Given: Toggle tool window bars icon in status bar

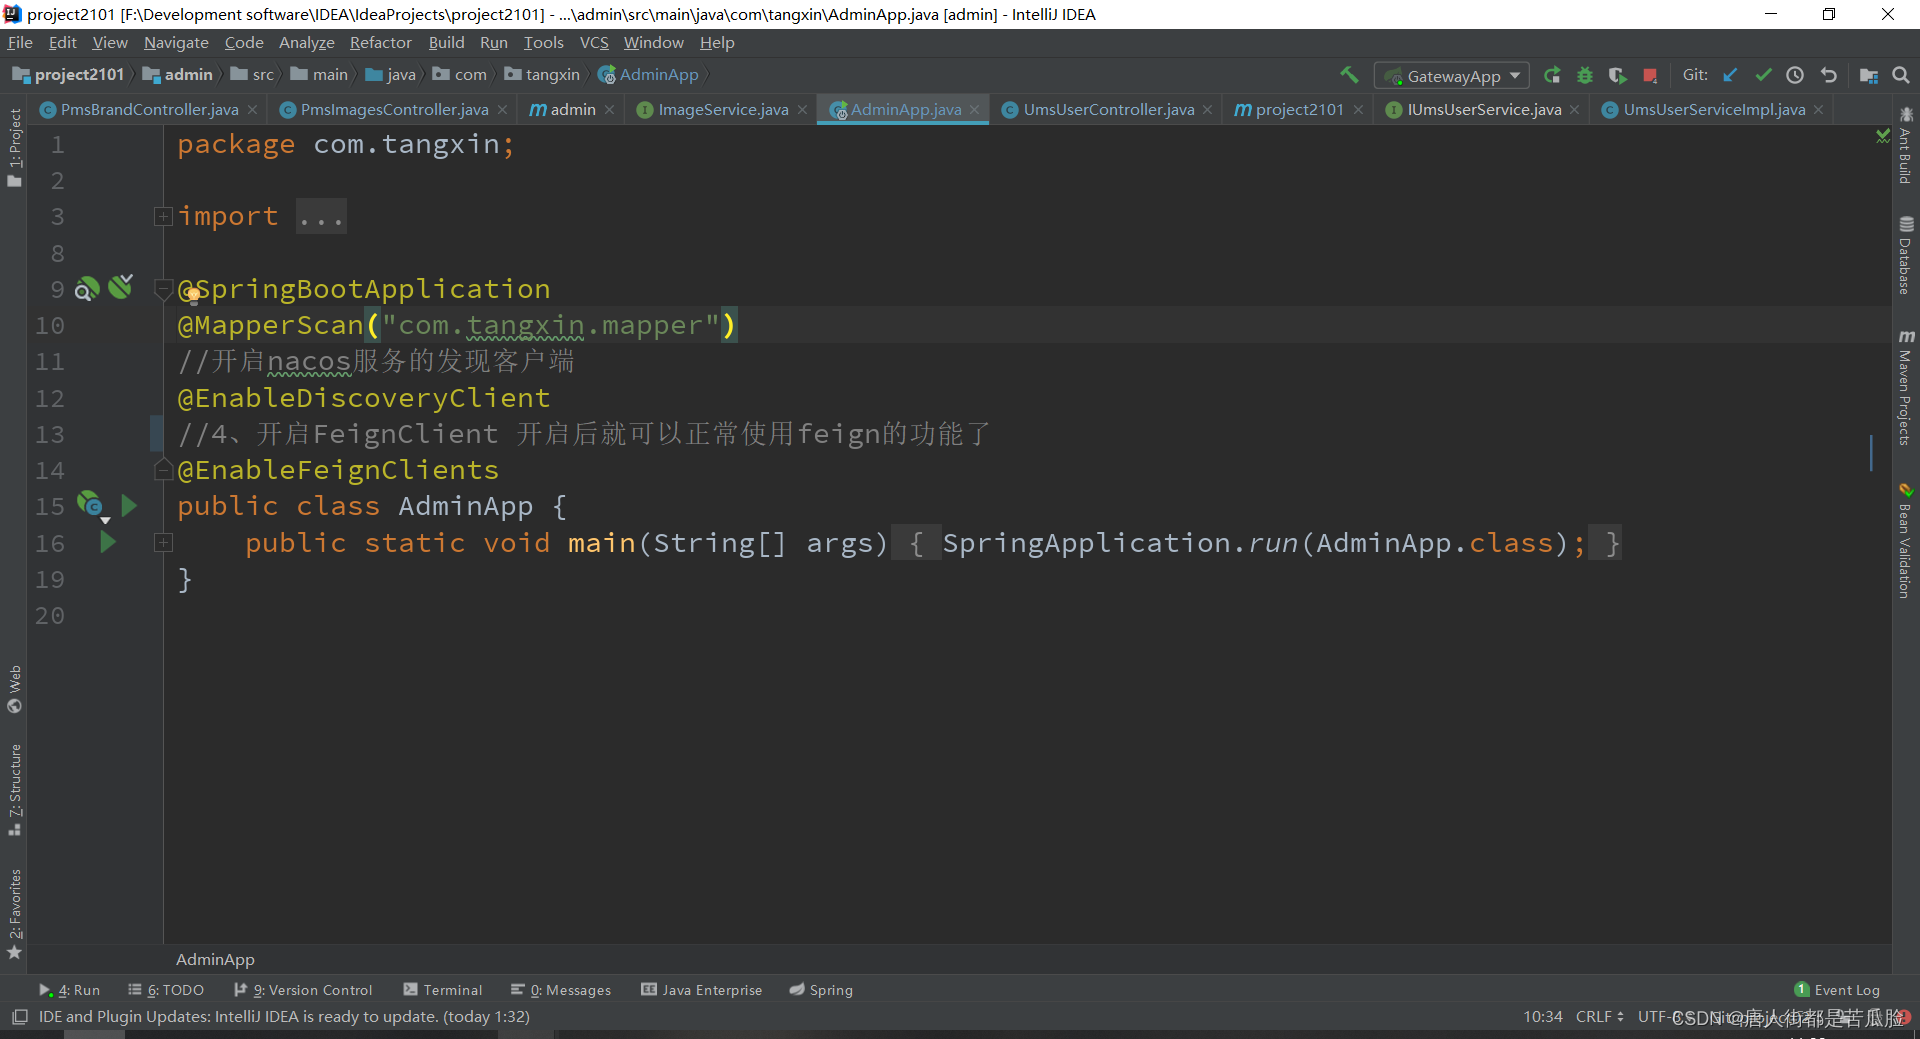Looking at the screenshot, I should pyautogui.click(x=19, y=1017).
